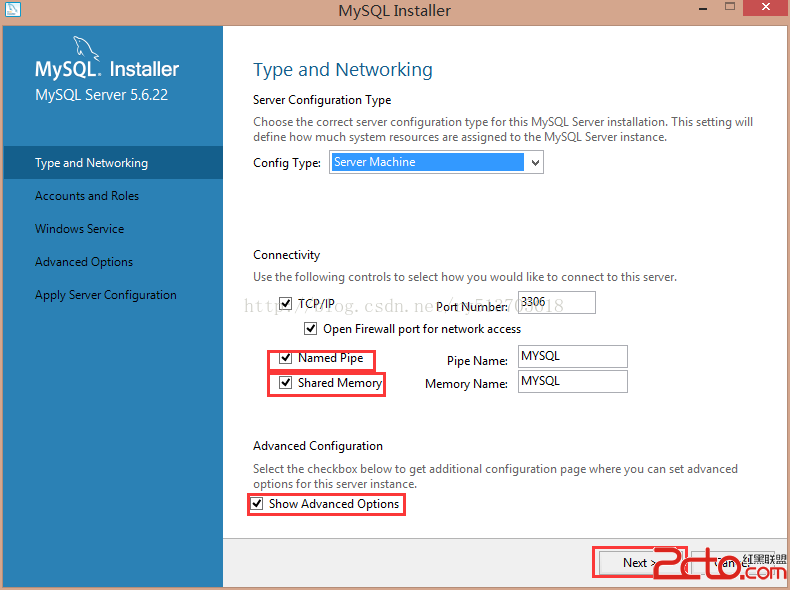Click the Memory Name input field
790x590 pixels.
[x=573, y=381]
